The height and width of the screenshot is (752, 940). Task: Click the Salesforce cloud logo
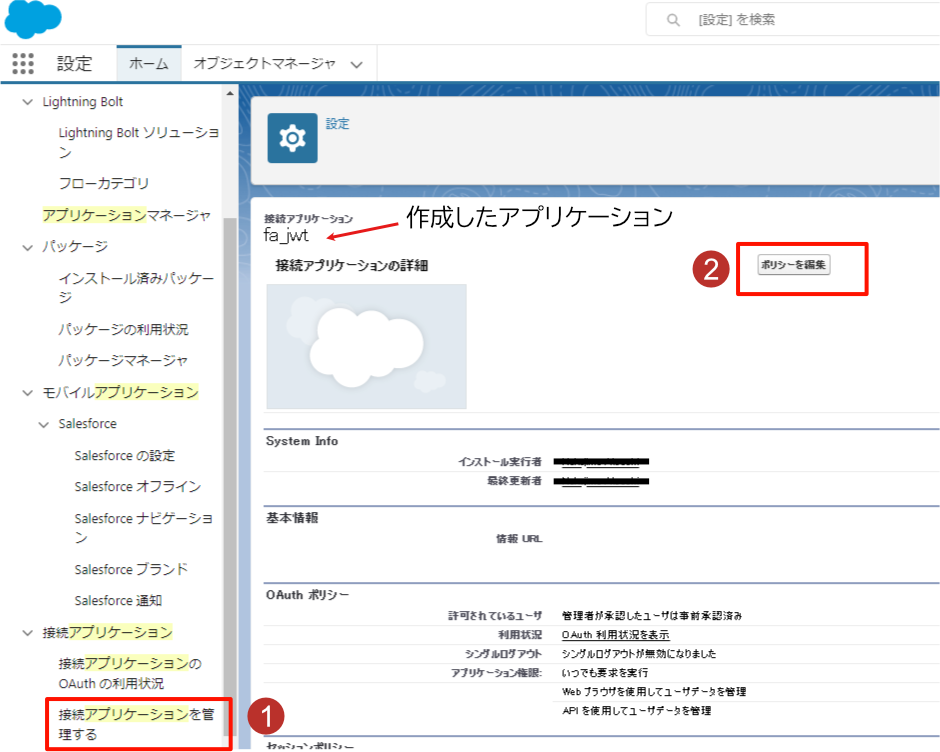[33, 19]
